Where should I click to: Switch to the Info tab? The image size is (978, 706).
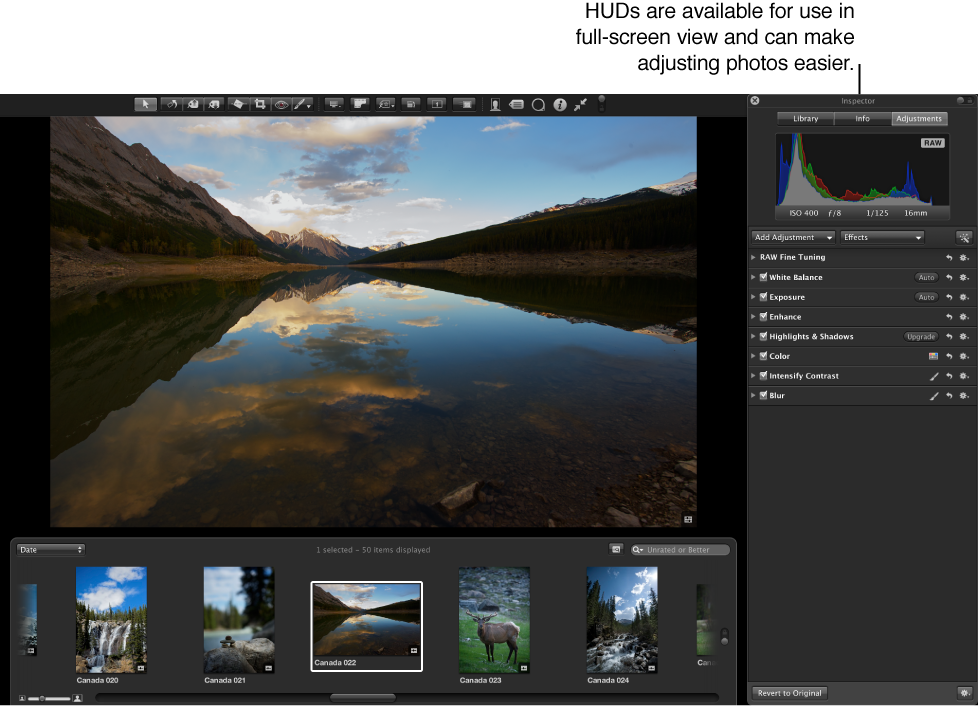(862, 119)
